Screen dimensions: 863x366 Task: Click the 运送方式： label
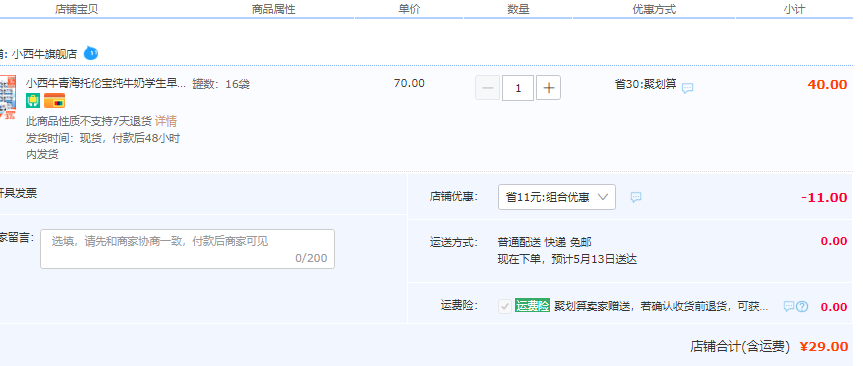[x=454, y=242]
